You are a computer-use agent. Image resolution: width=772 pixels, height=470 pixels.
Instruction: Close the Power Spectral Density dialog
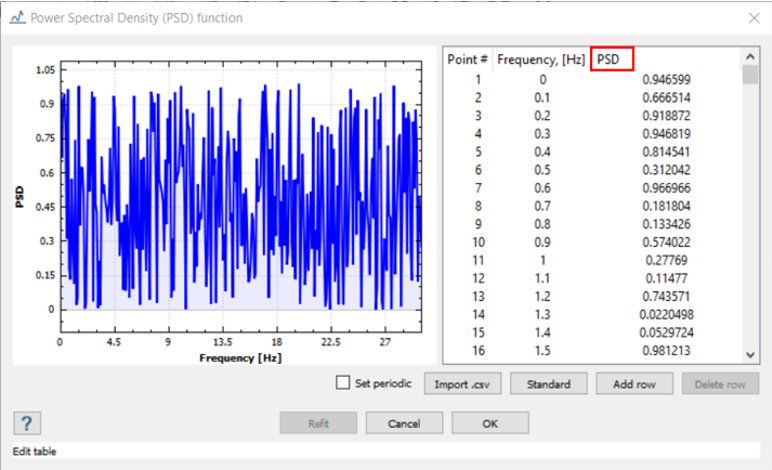tap(753, 17)
